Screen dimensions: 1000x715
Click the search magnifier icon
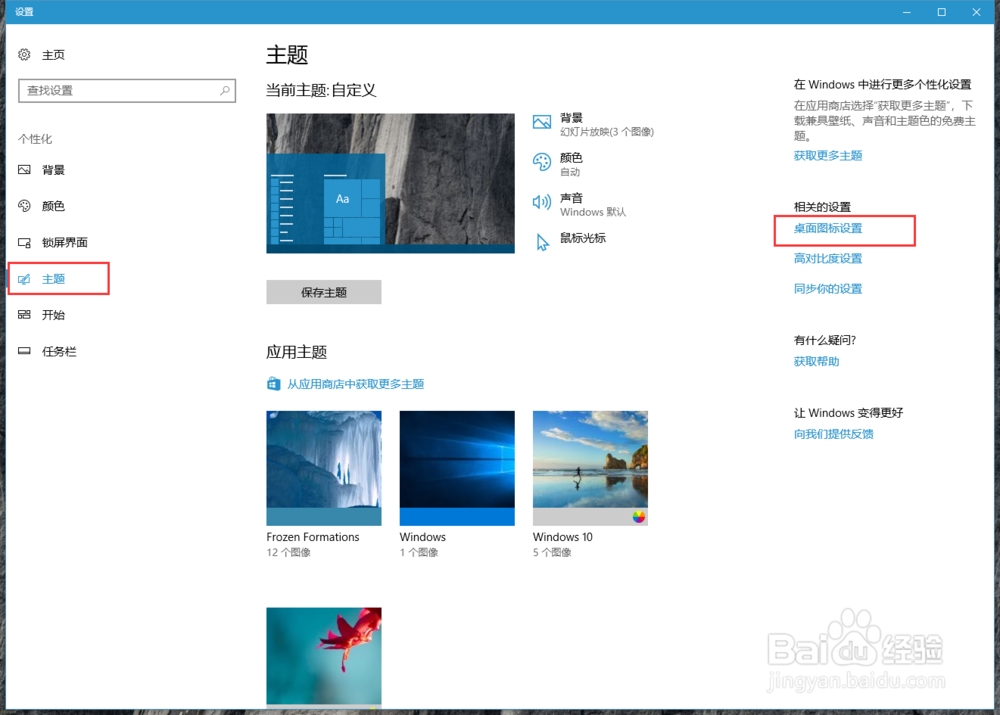coord(225,91)
